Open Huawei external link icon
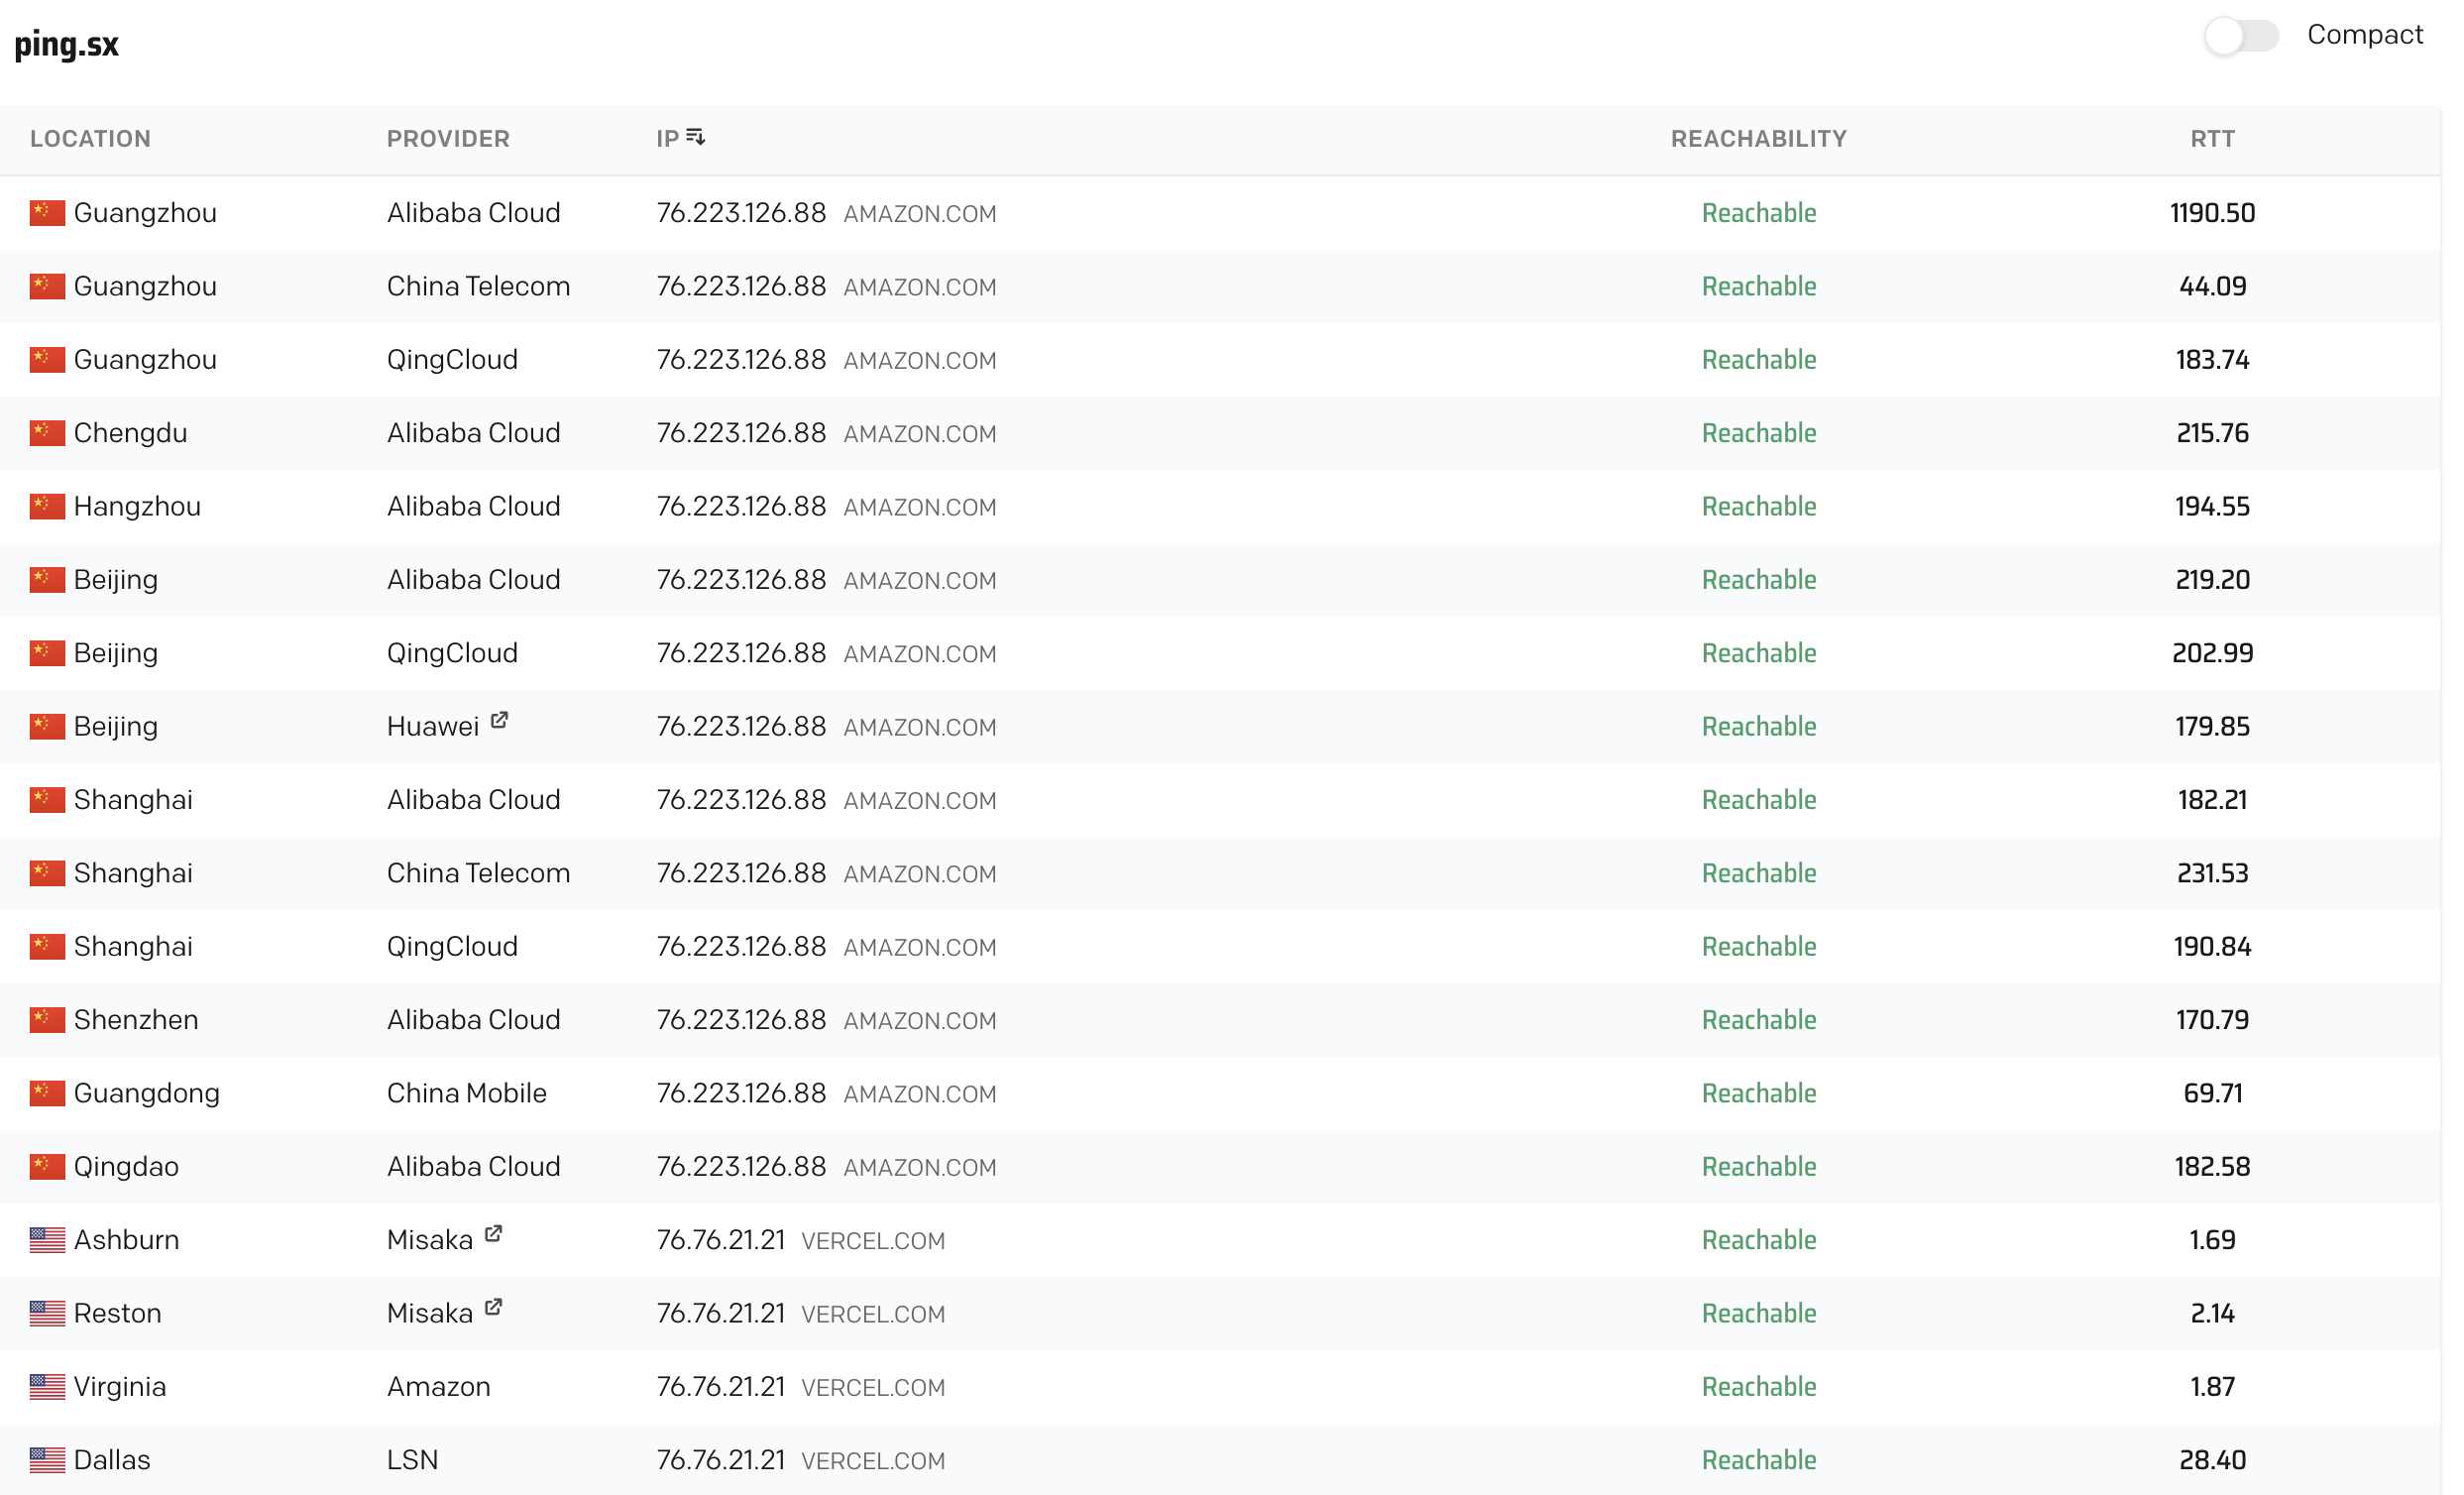 click(499, 721)
